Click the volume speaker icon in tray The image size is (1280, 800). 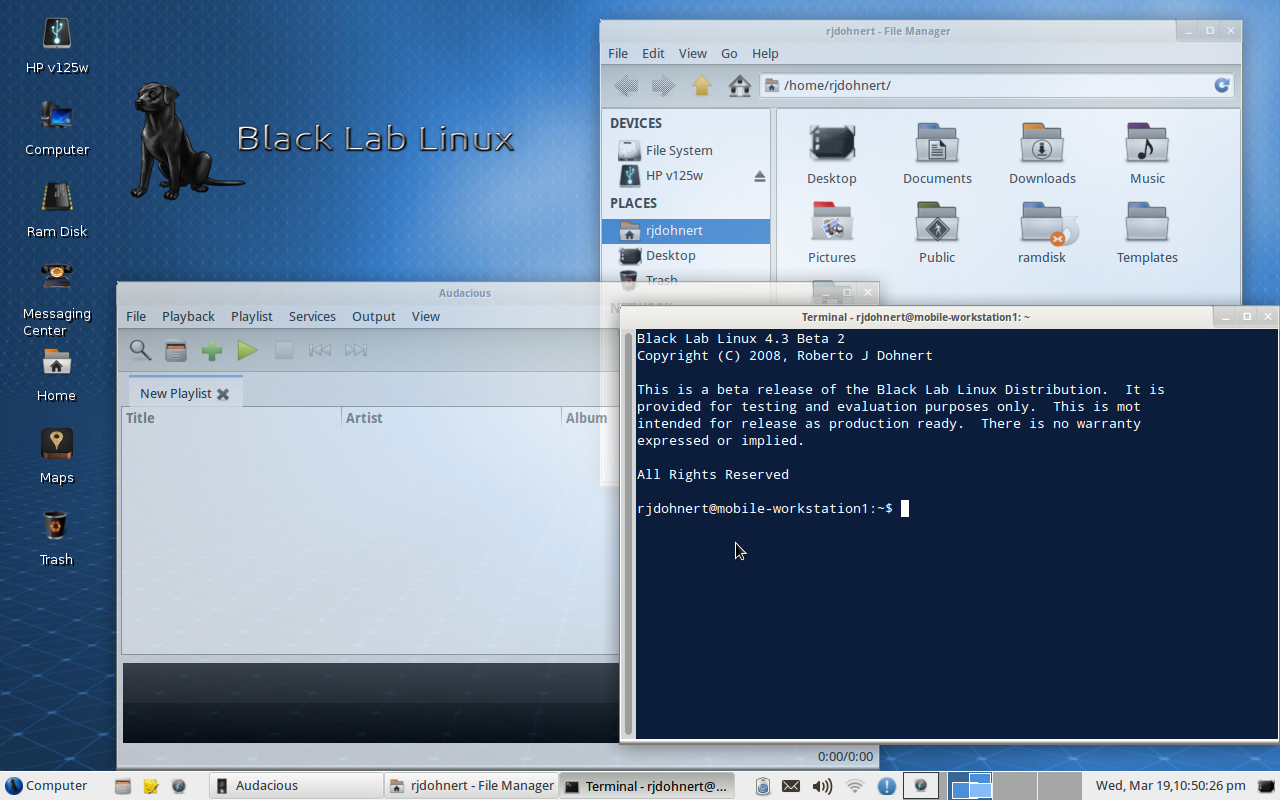click(x=822, y=786)
